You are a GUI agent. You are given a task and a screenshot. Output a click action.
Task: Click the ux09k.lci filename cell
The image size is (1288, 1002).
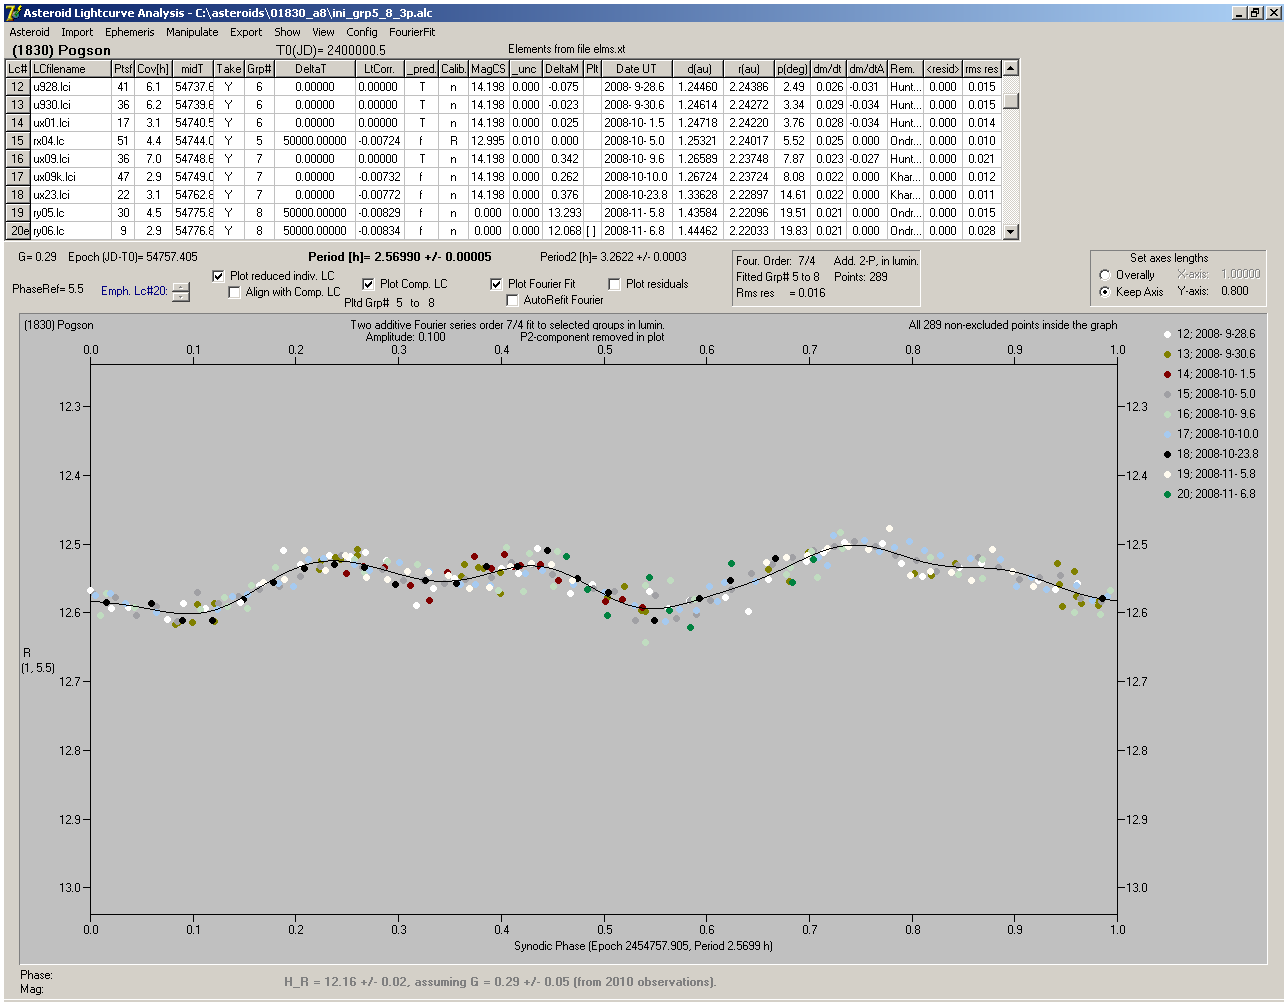pyautogui.click(x=70, y=177)
